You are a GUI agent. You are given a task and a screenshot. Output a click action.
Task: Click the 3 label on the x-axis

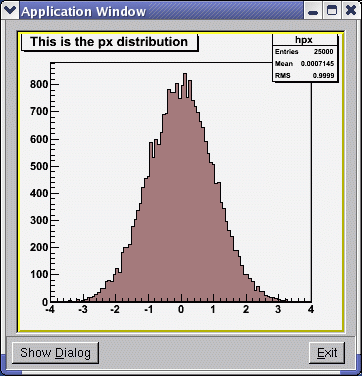[278, 310]
